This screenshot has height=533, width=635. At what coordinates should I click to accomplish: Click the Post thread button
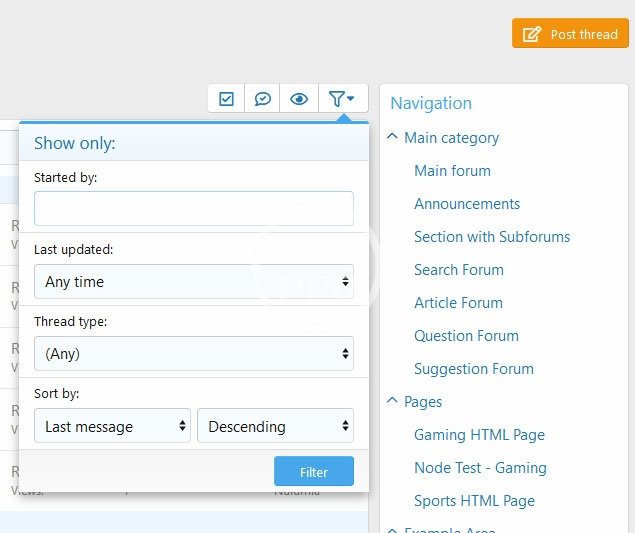coord(570,34)
